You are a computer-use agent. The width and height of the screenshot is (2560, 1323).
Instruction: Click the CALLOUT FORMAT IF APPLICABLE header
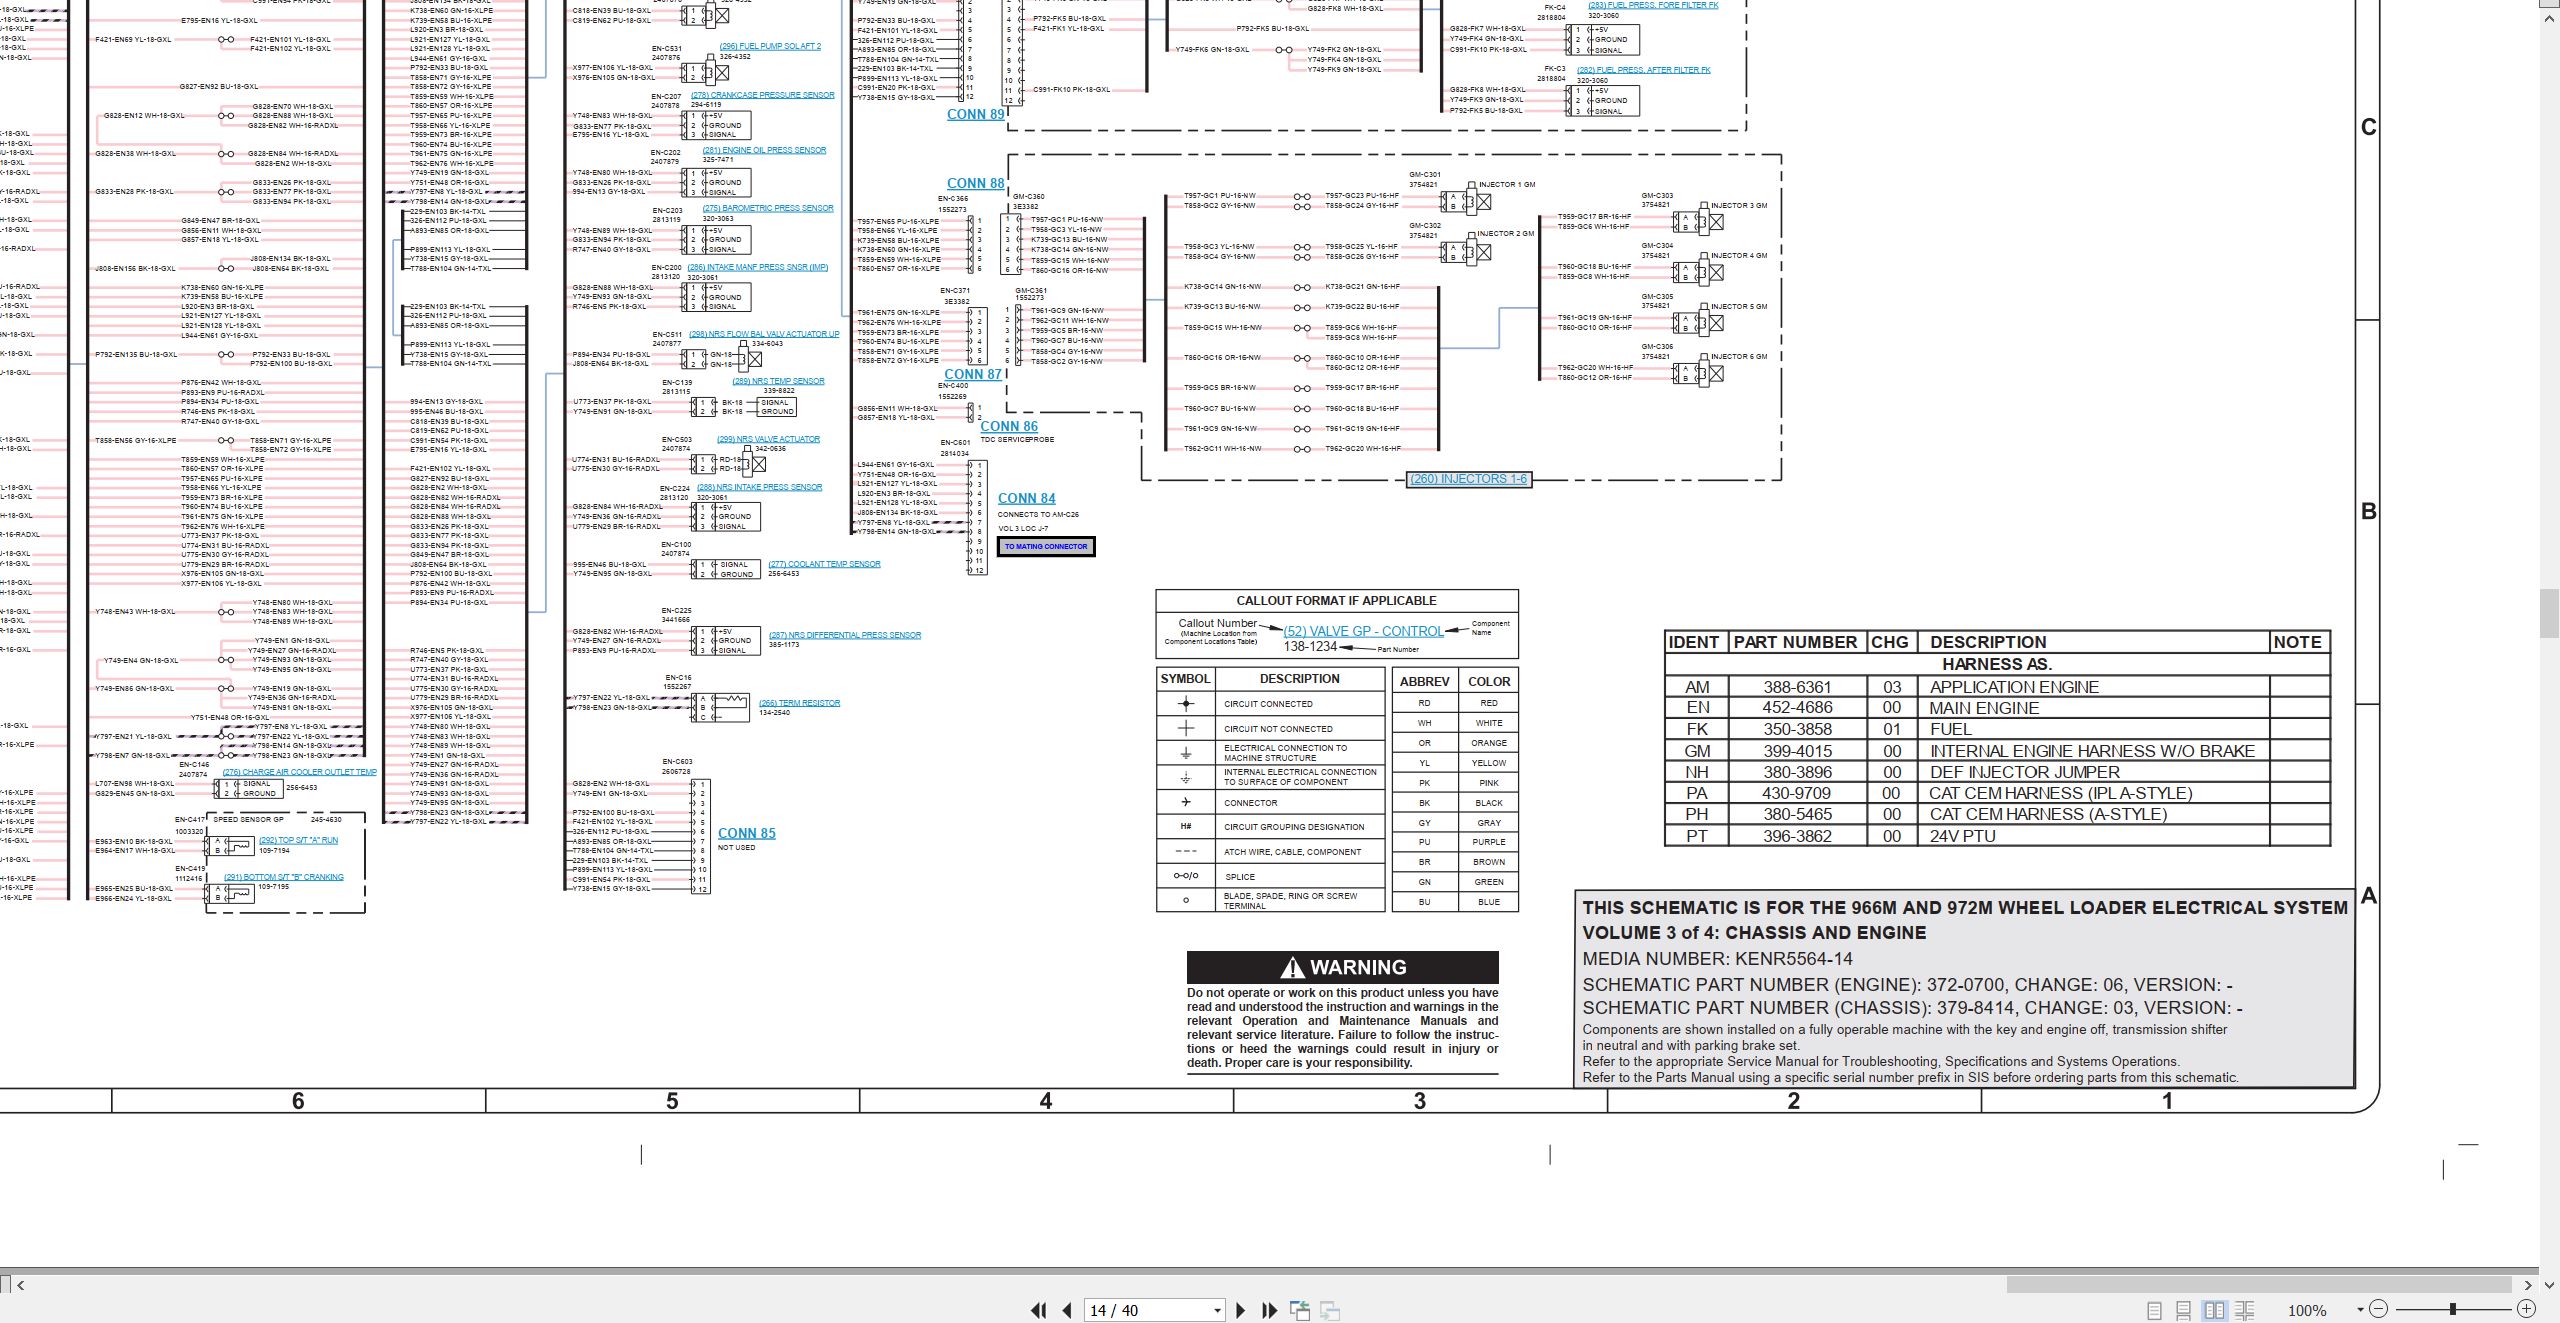tap(1336, 601)
